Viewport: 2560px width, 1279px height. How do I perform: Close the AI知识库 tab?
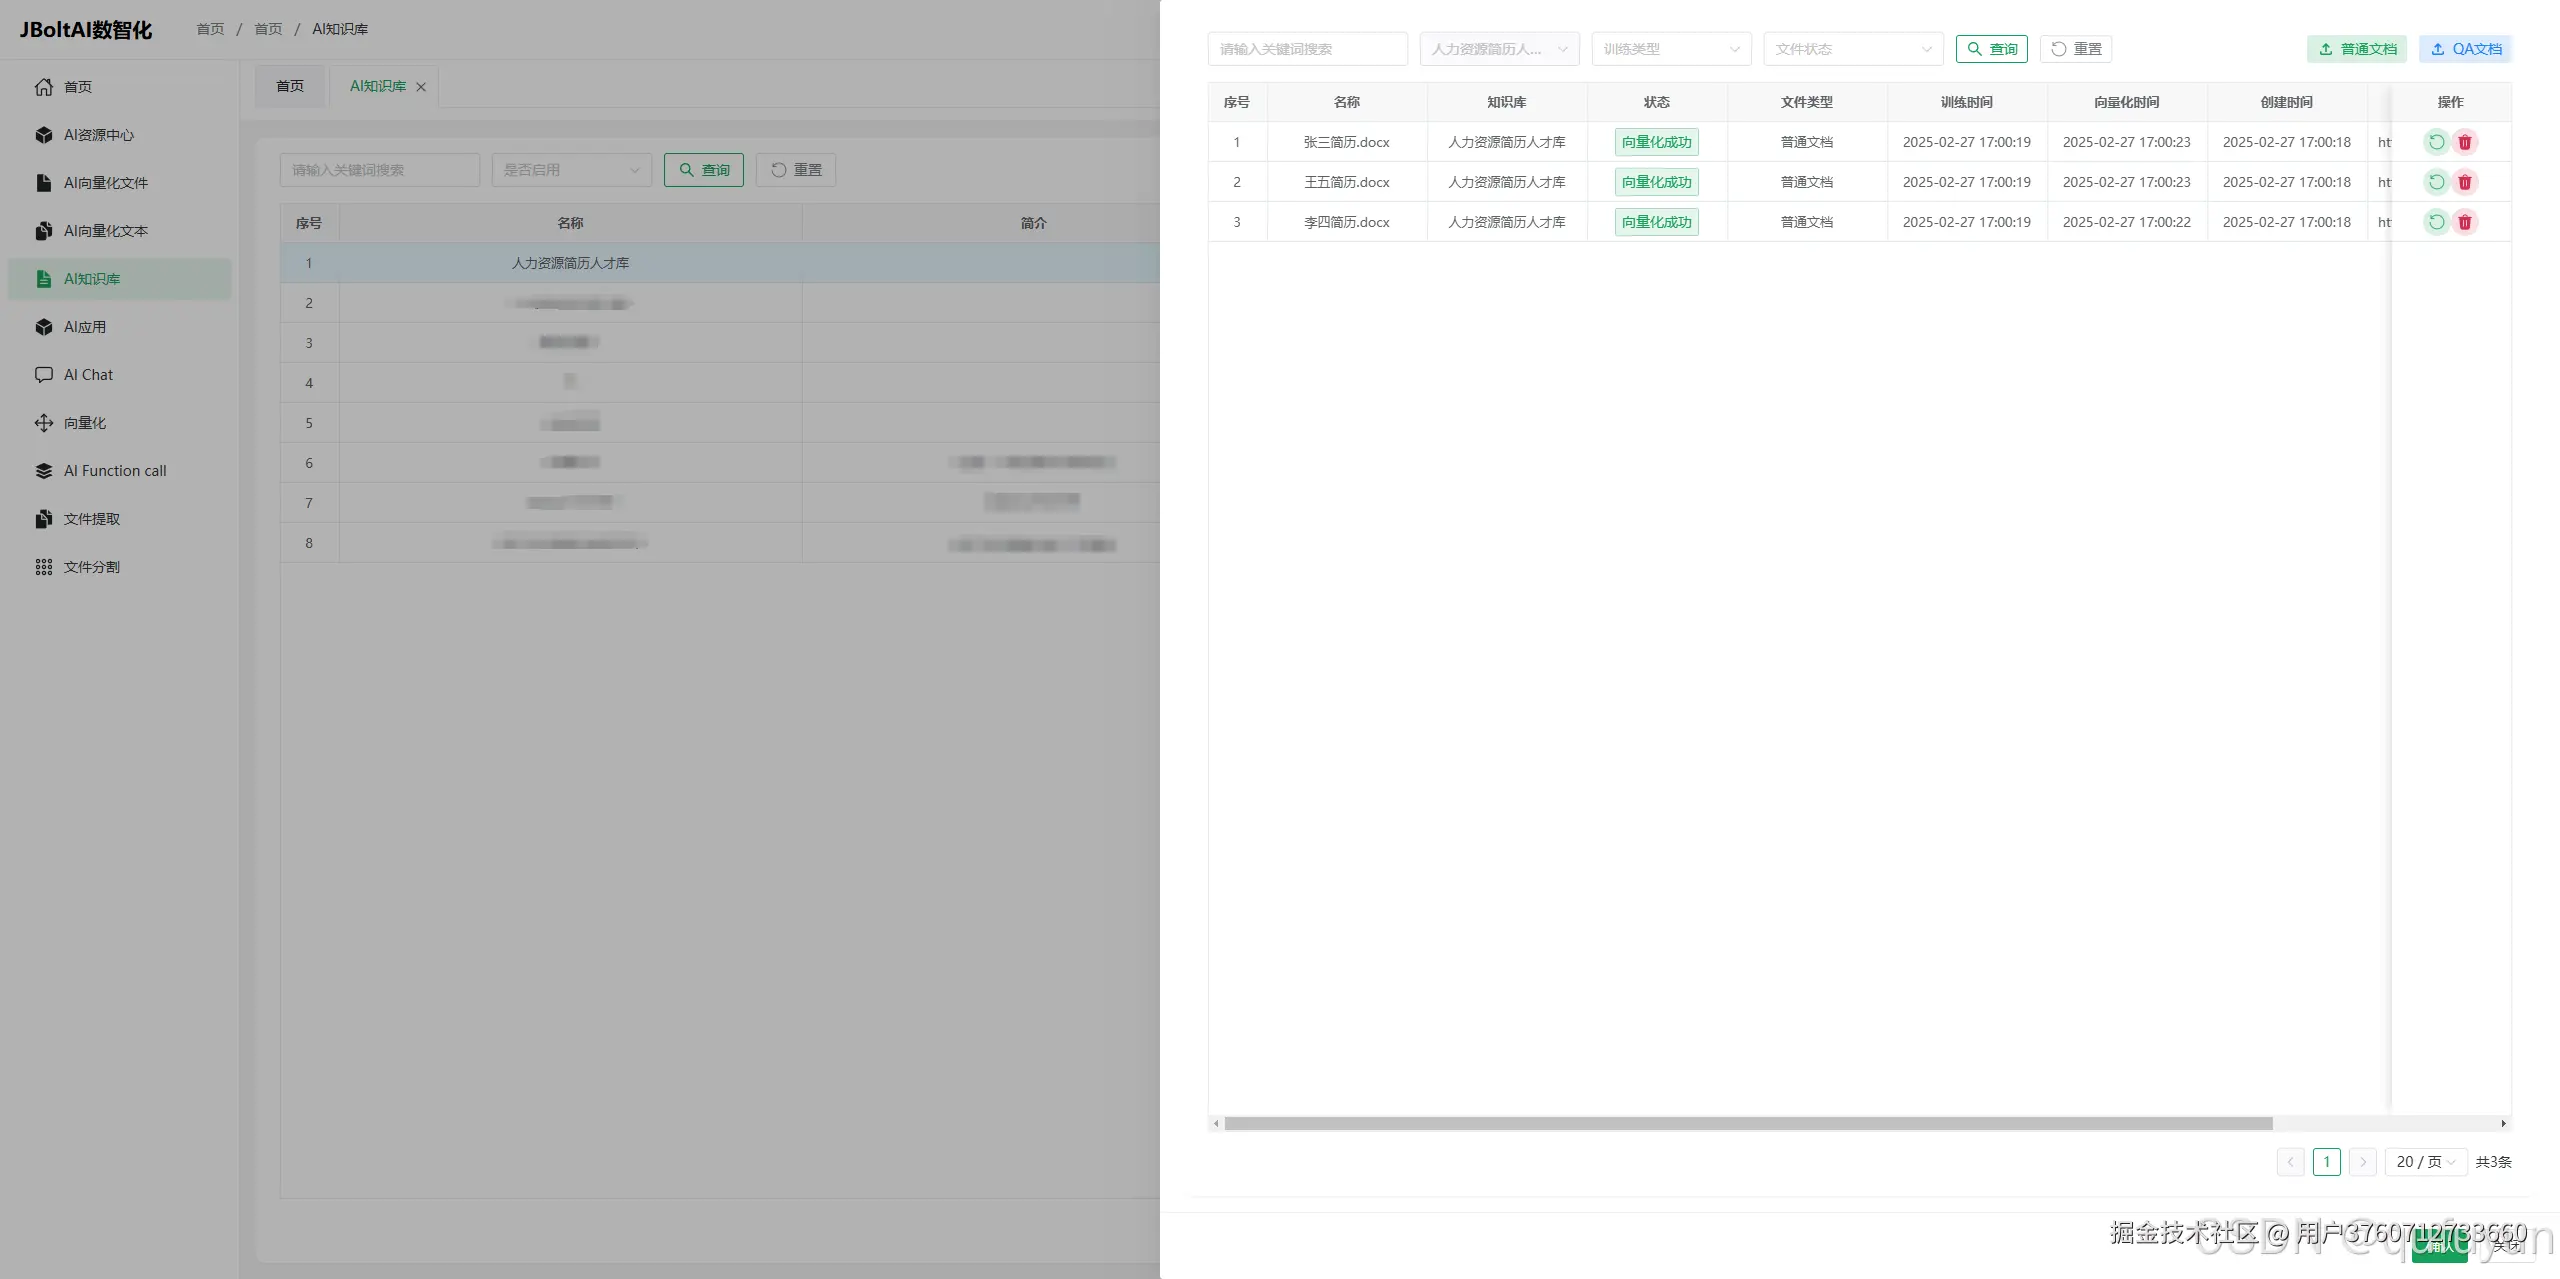421,87
